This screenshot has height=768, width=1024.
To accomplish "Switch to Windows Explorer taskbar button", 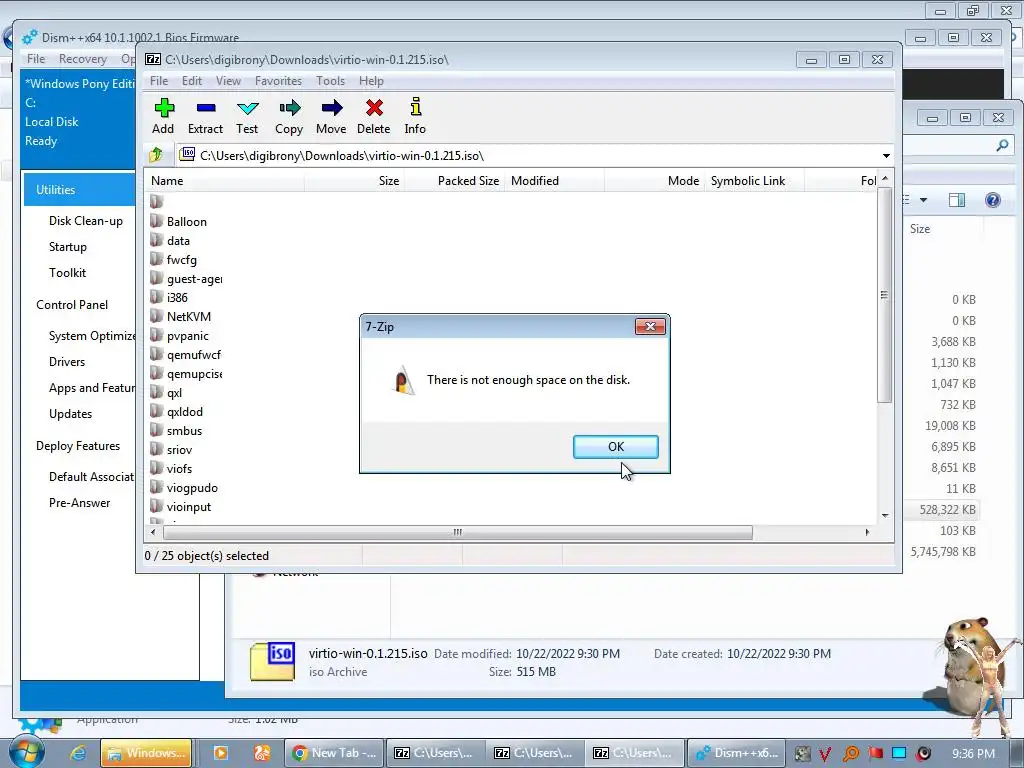I will 146,753.
